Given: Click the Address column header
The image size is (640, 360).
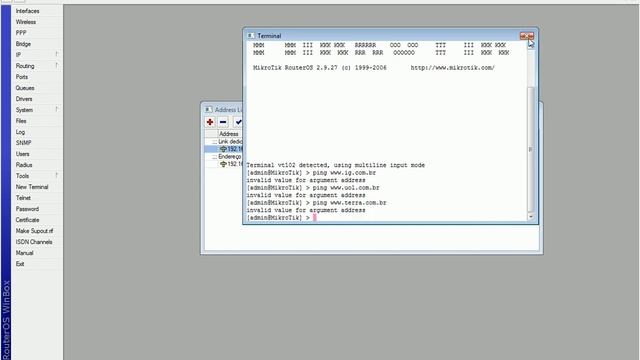Looking at the screenshot, I should (229, 134).
